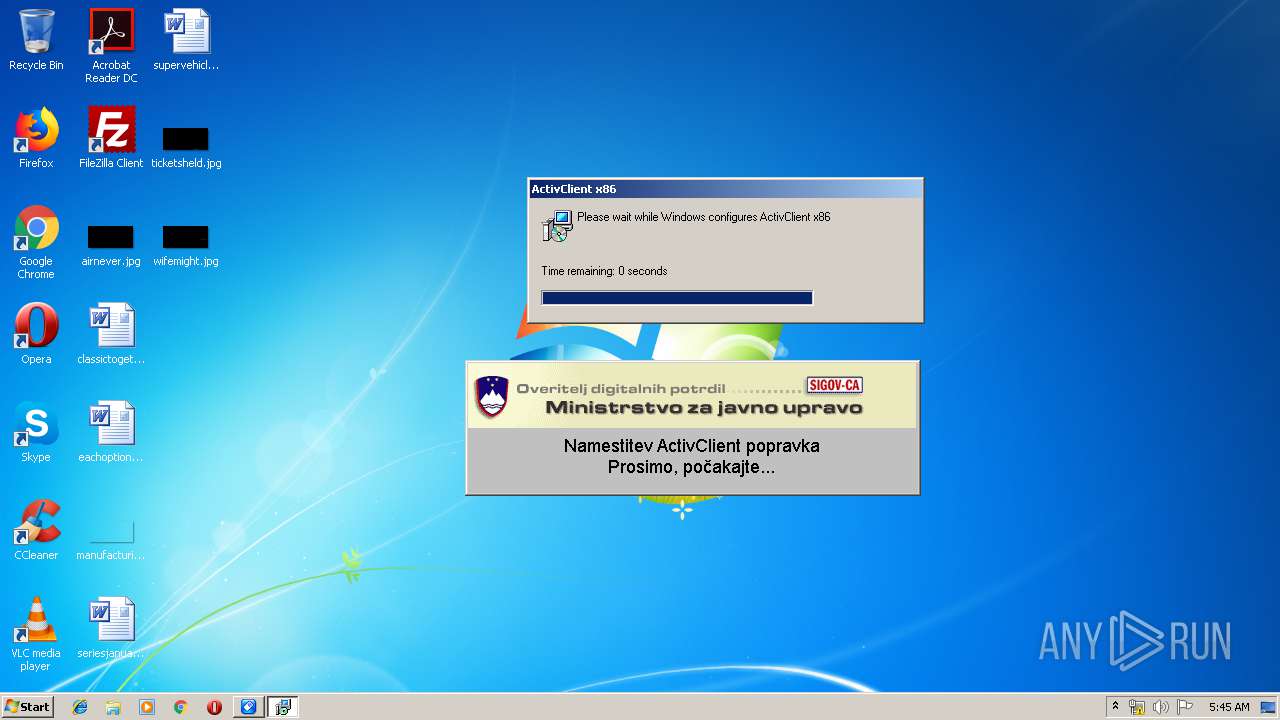
Task: Select airnever.jpg image file
Action: 111,246
